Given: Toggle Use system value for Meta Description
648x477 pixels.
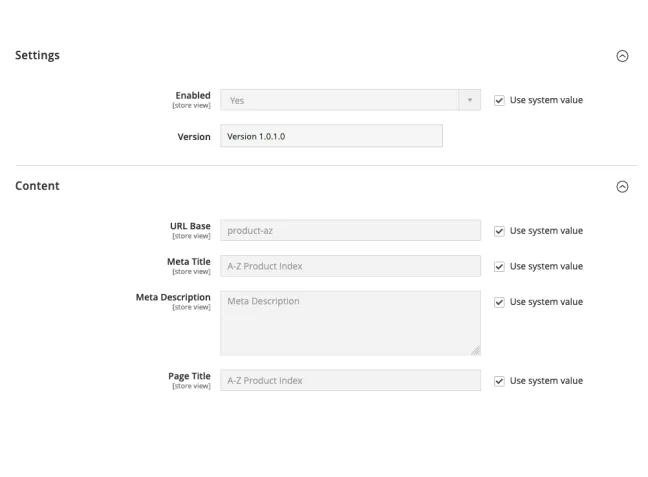Looking at the screenshot, I should tap(500, 302).
